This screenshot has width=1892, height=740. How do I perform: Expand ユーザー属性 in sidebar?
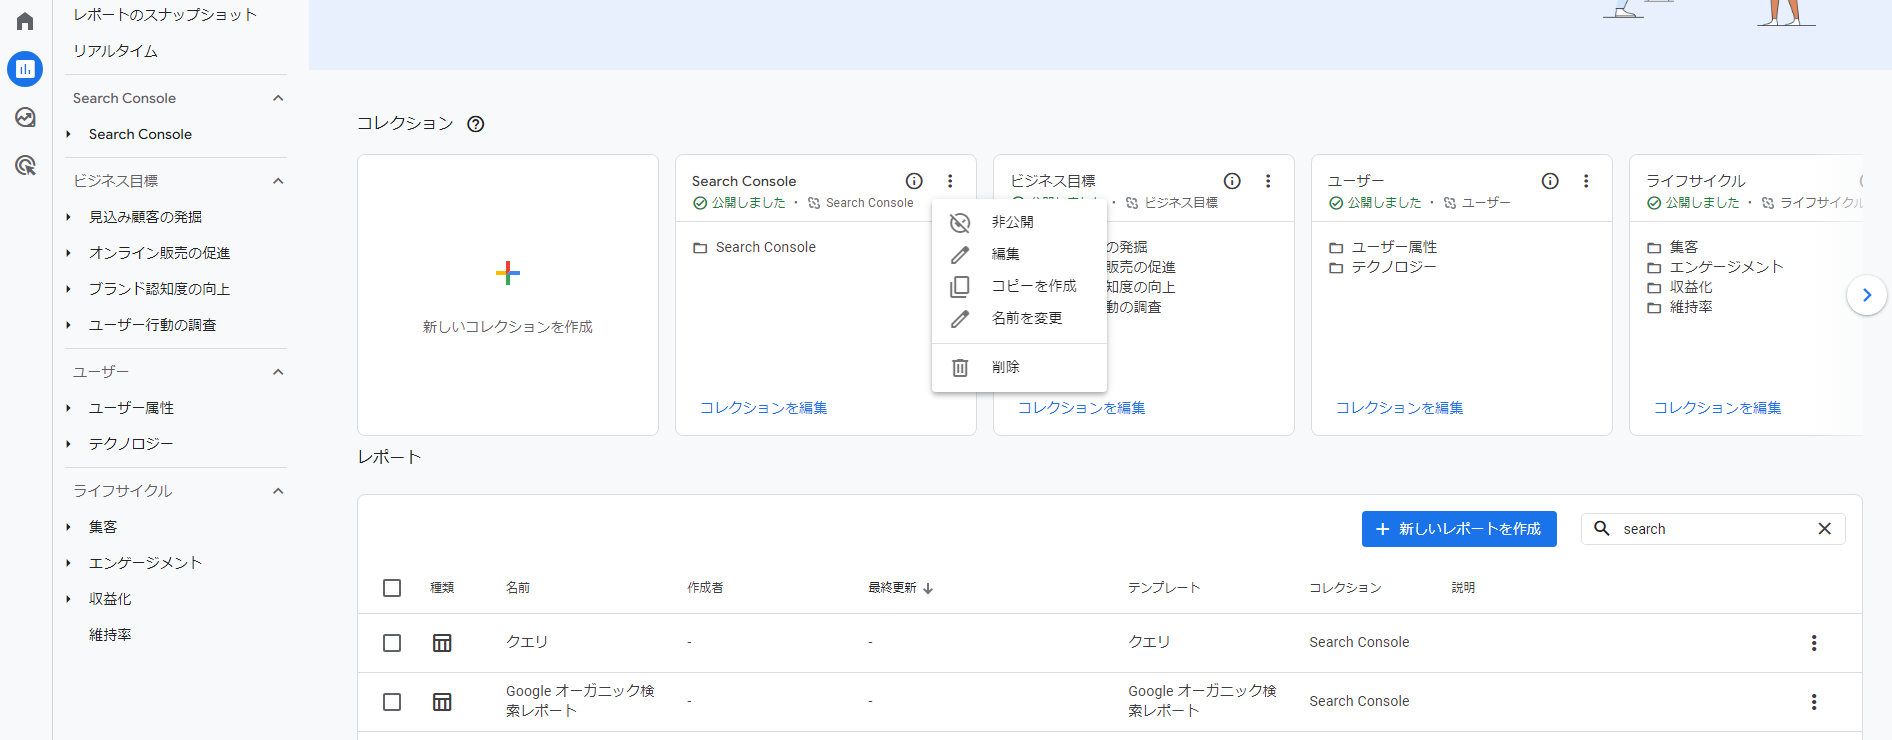pos(68,408)
